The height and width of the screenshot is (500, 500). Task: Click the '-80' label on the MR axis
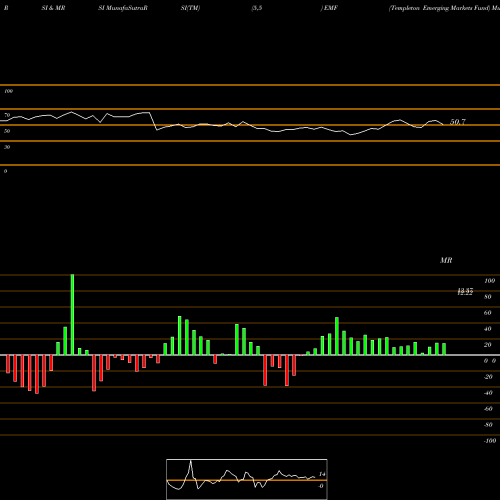(488, 425)
